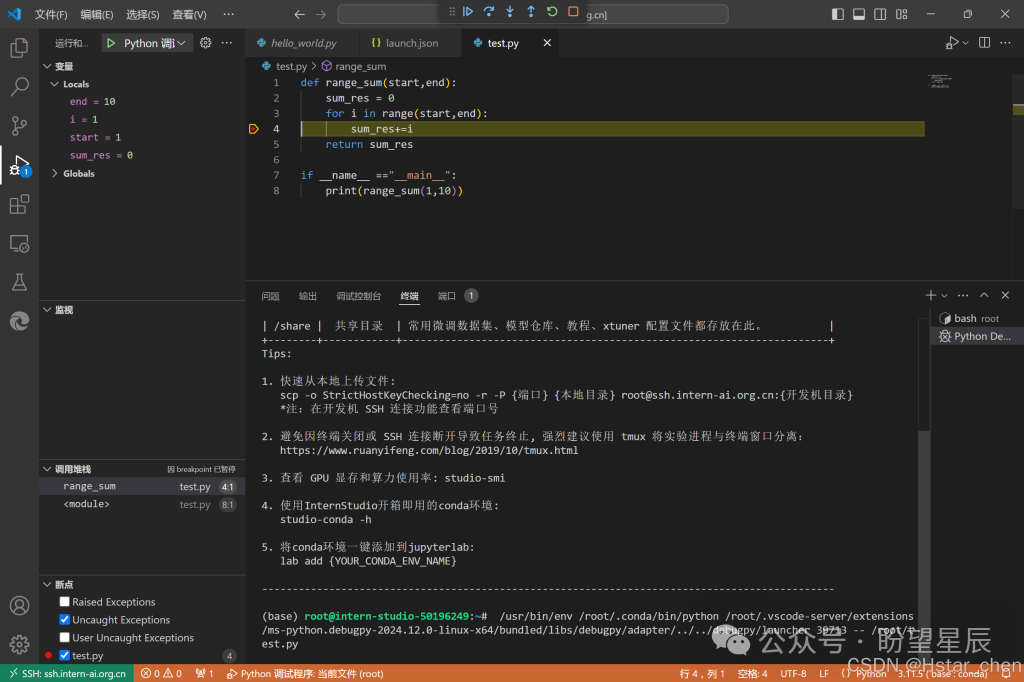
Task: Switch to the Output panel tab
Action: coord(308,296)
